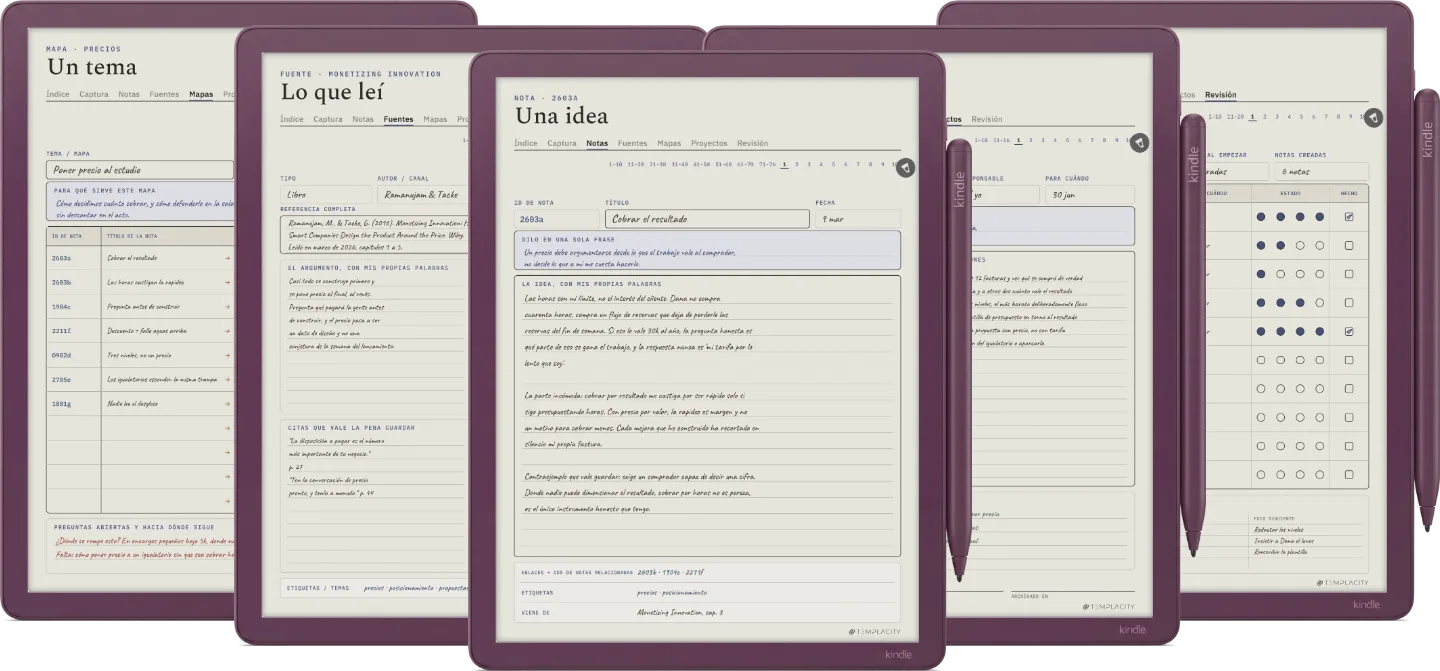Open Índice tab on Una idea page
This screenshot has width=1440, height=671.
pos(526,143)
